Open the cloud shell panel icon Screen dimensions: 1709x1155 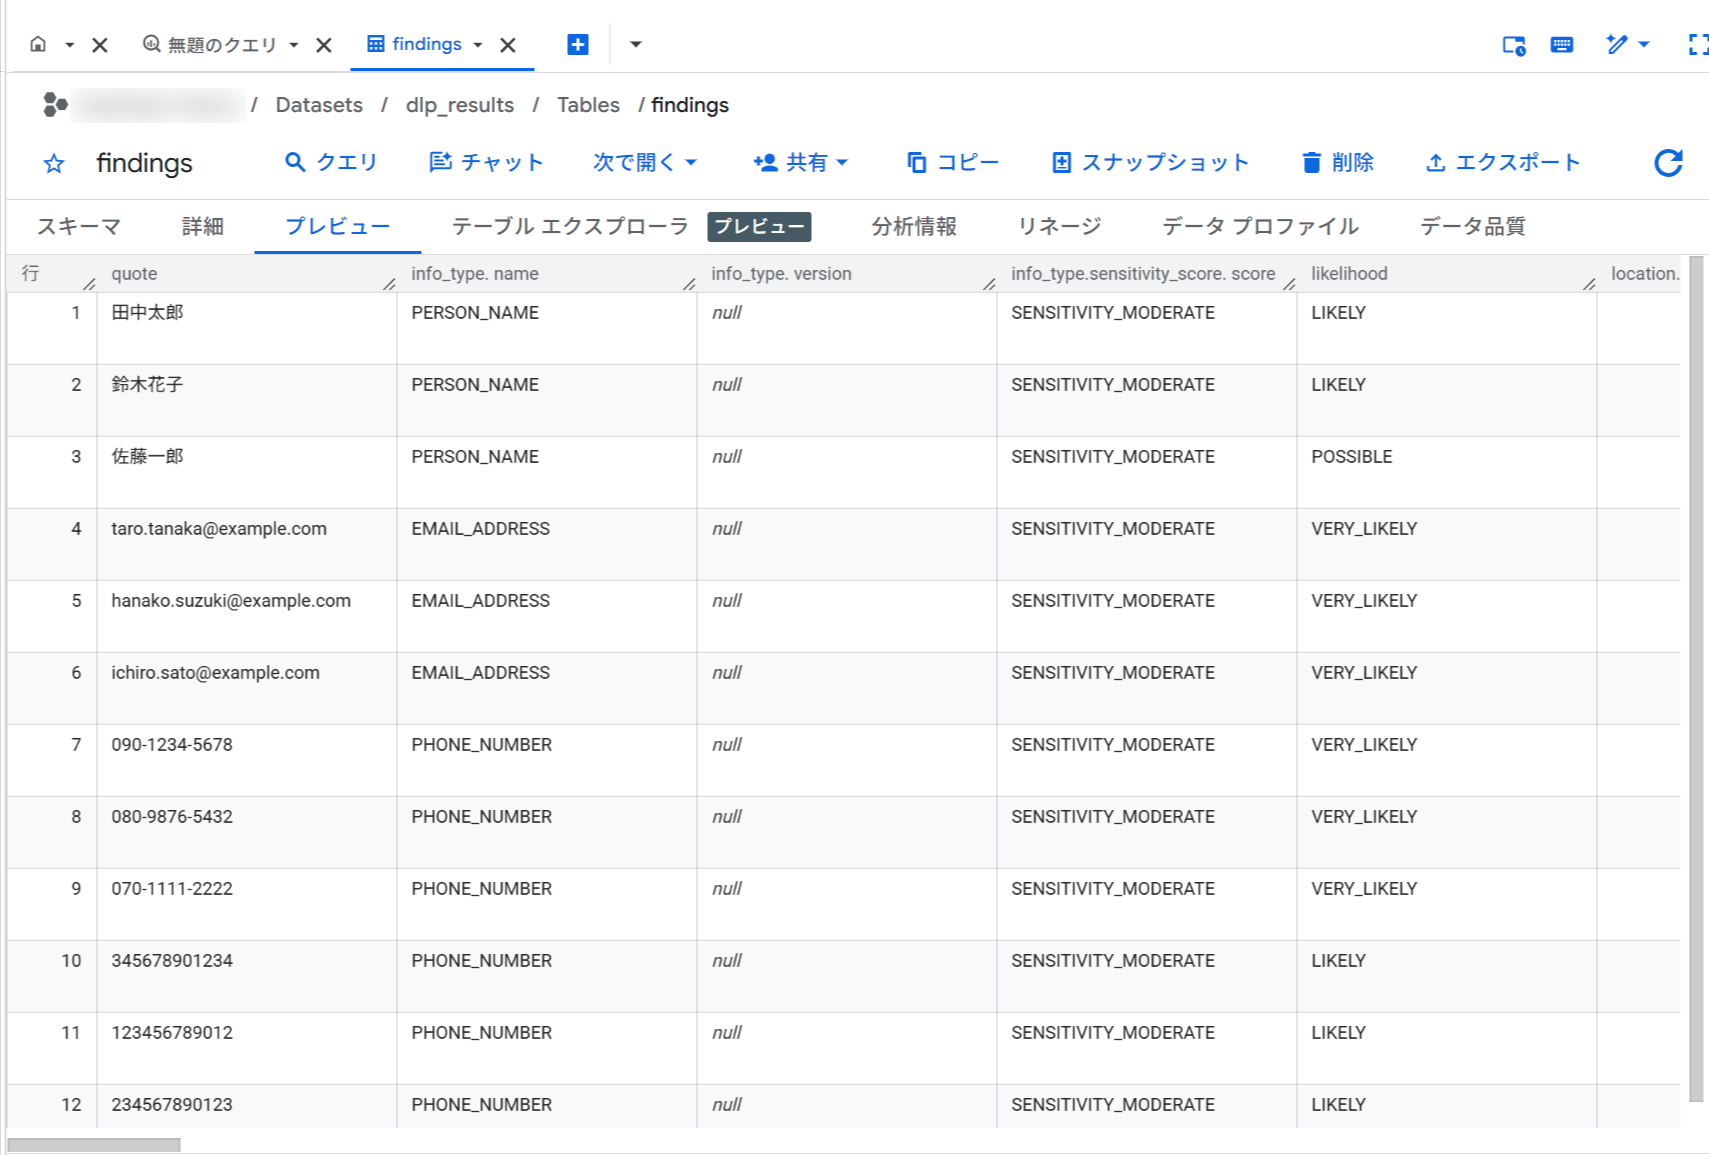pos(1514,45)
